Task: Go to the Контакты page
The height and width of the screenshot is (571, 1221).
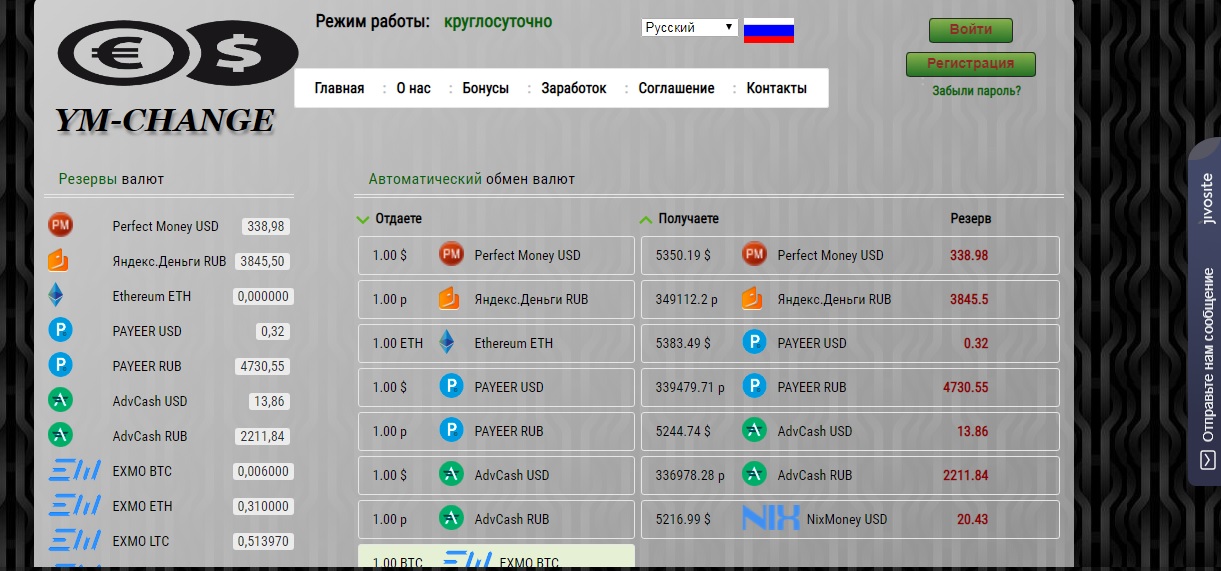Action: click(776, 88)
